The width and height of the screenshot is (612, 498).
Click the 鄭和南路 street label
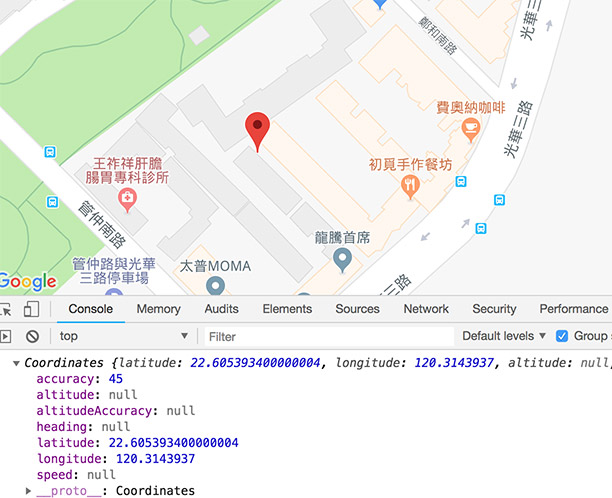438,36
